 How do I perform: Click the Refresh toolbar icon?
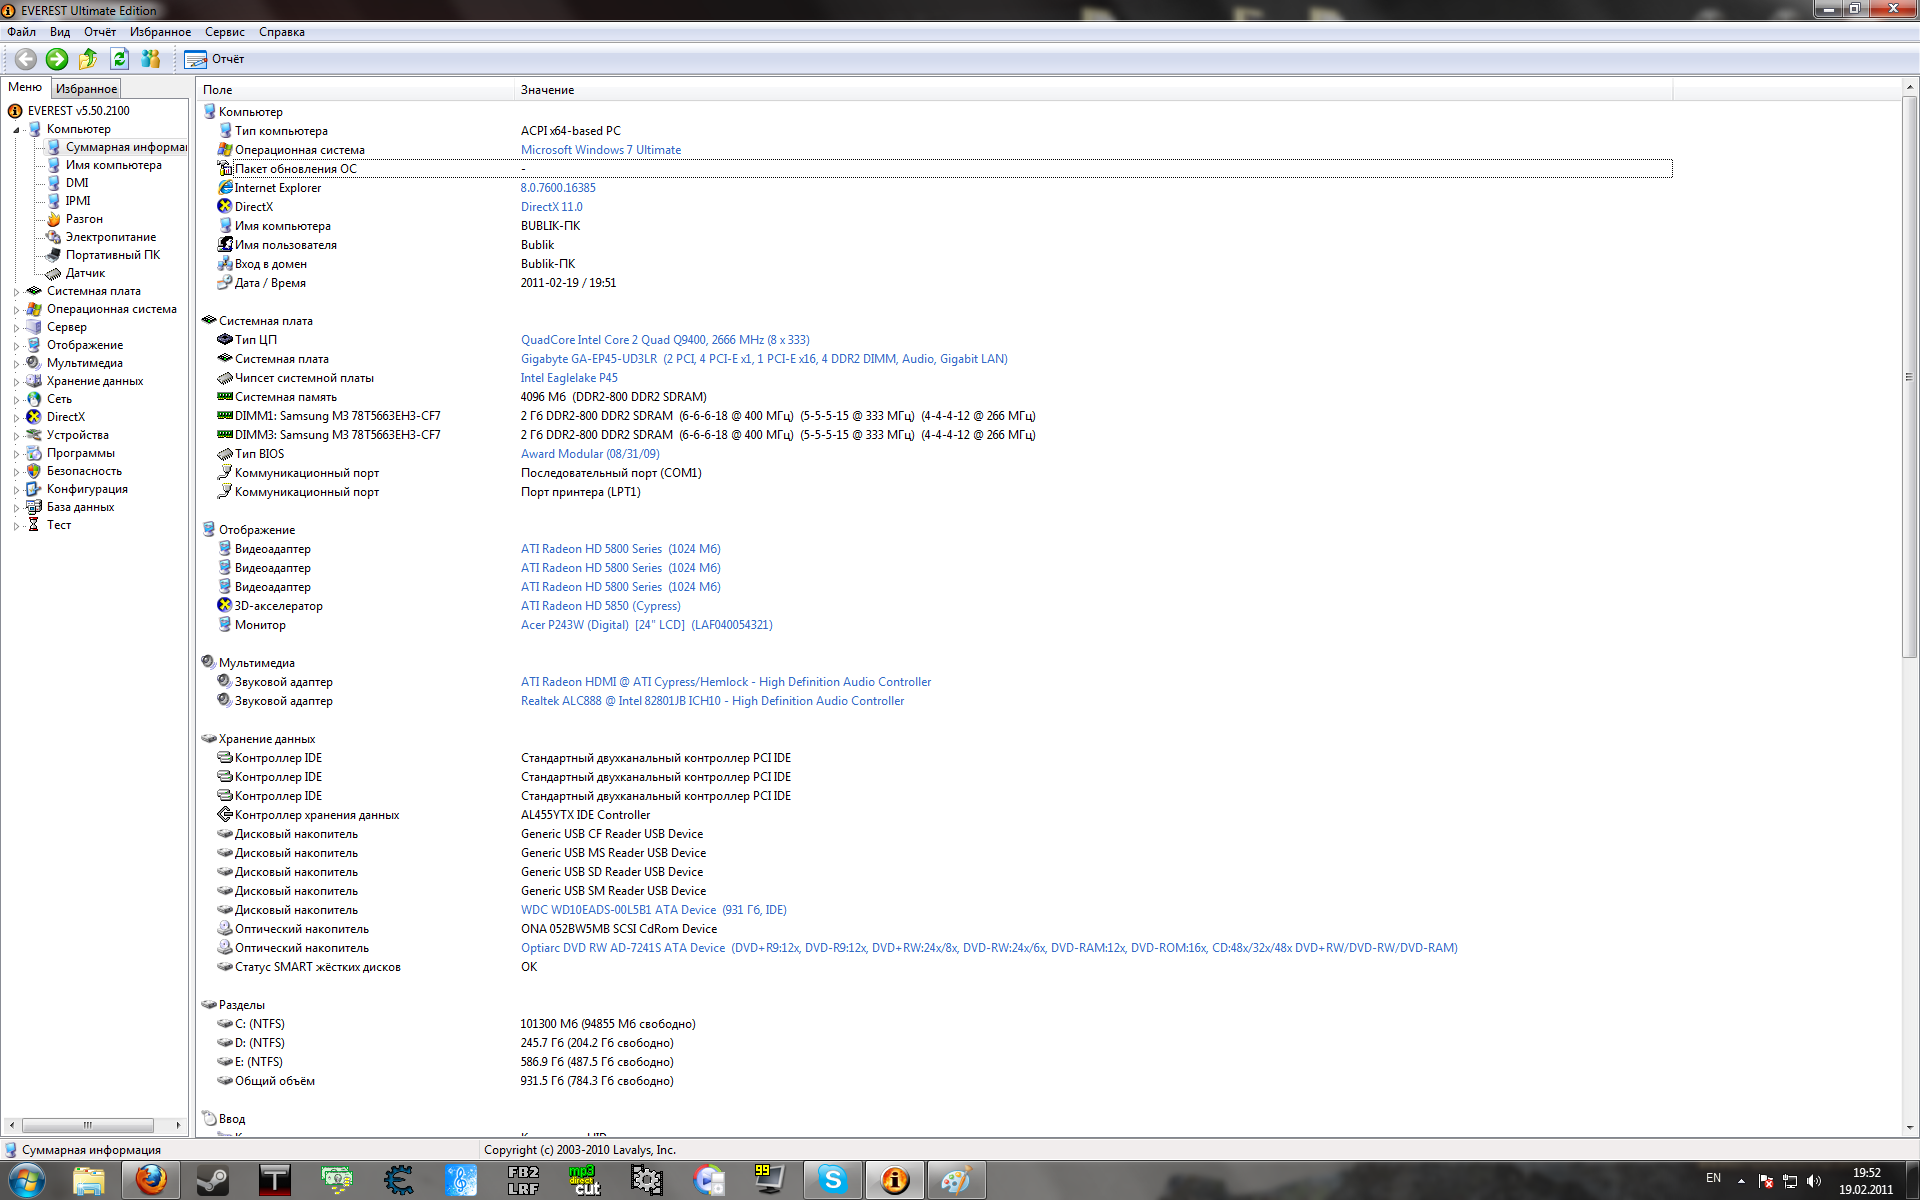[x=120, y=59]
